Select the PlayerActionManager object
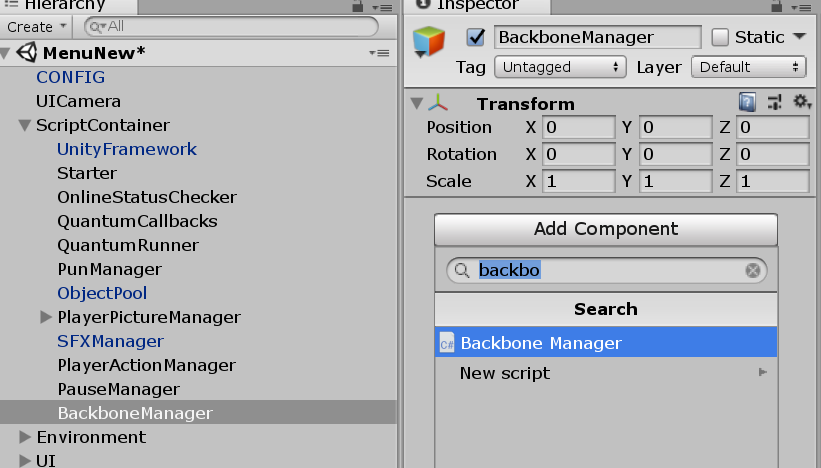The image size is (821, 468). (147, 365)
